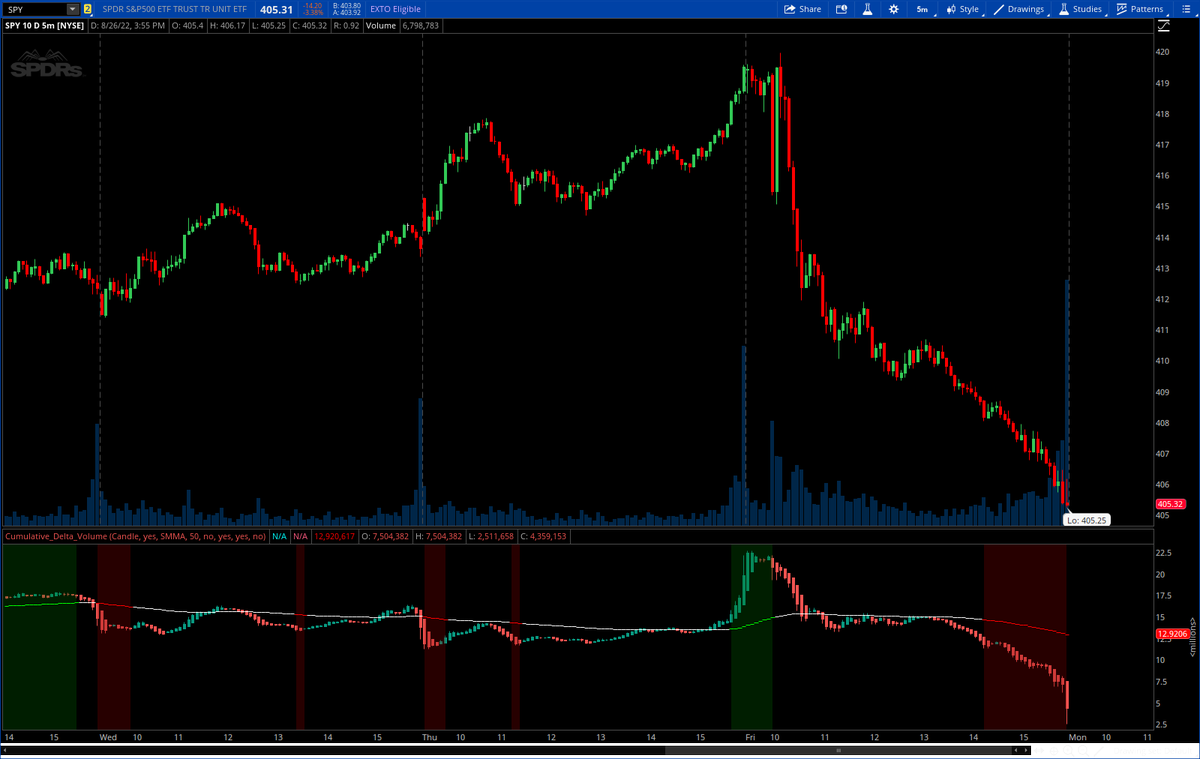1200x759 pixels.
Task: Click the H: 406.17 high value
Action: point(226,25)
